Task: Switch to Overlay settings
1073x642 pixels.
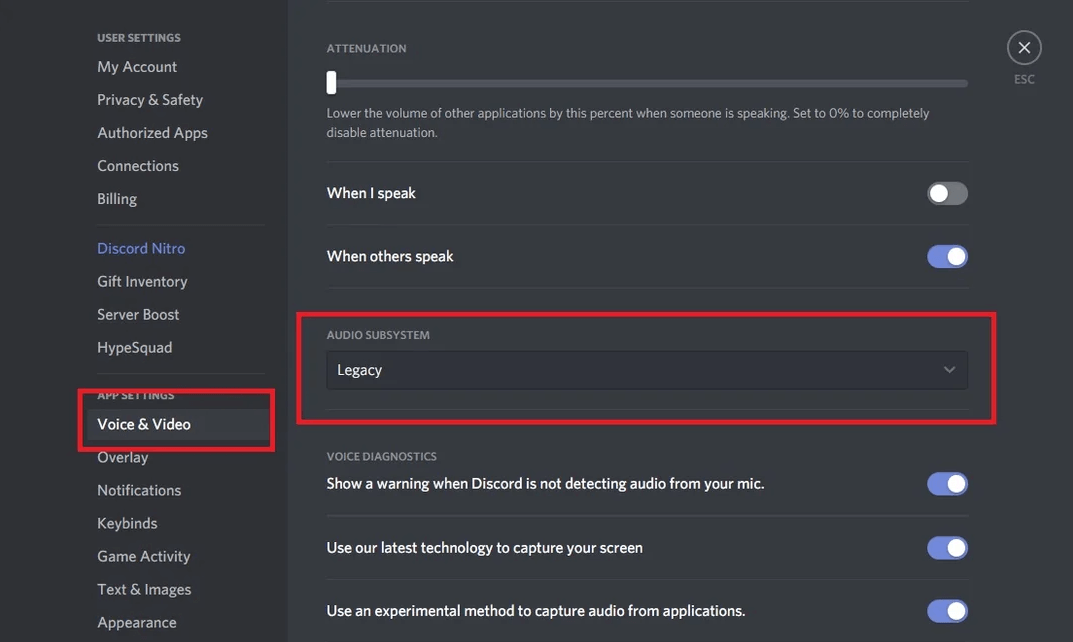Action: (x=122, y=457)
